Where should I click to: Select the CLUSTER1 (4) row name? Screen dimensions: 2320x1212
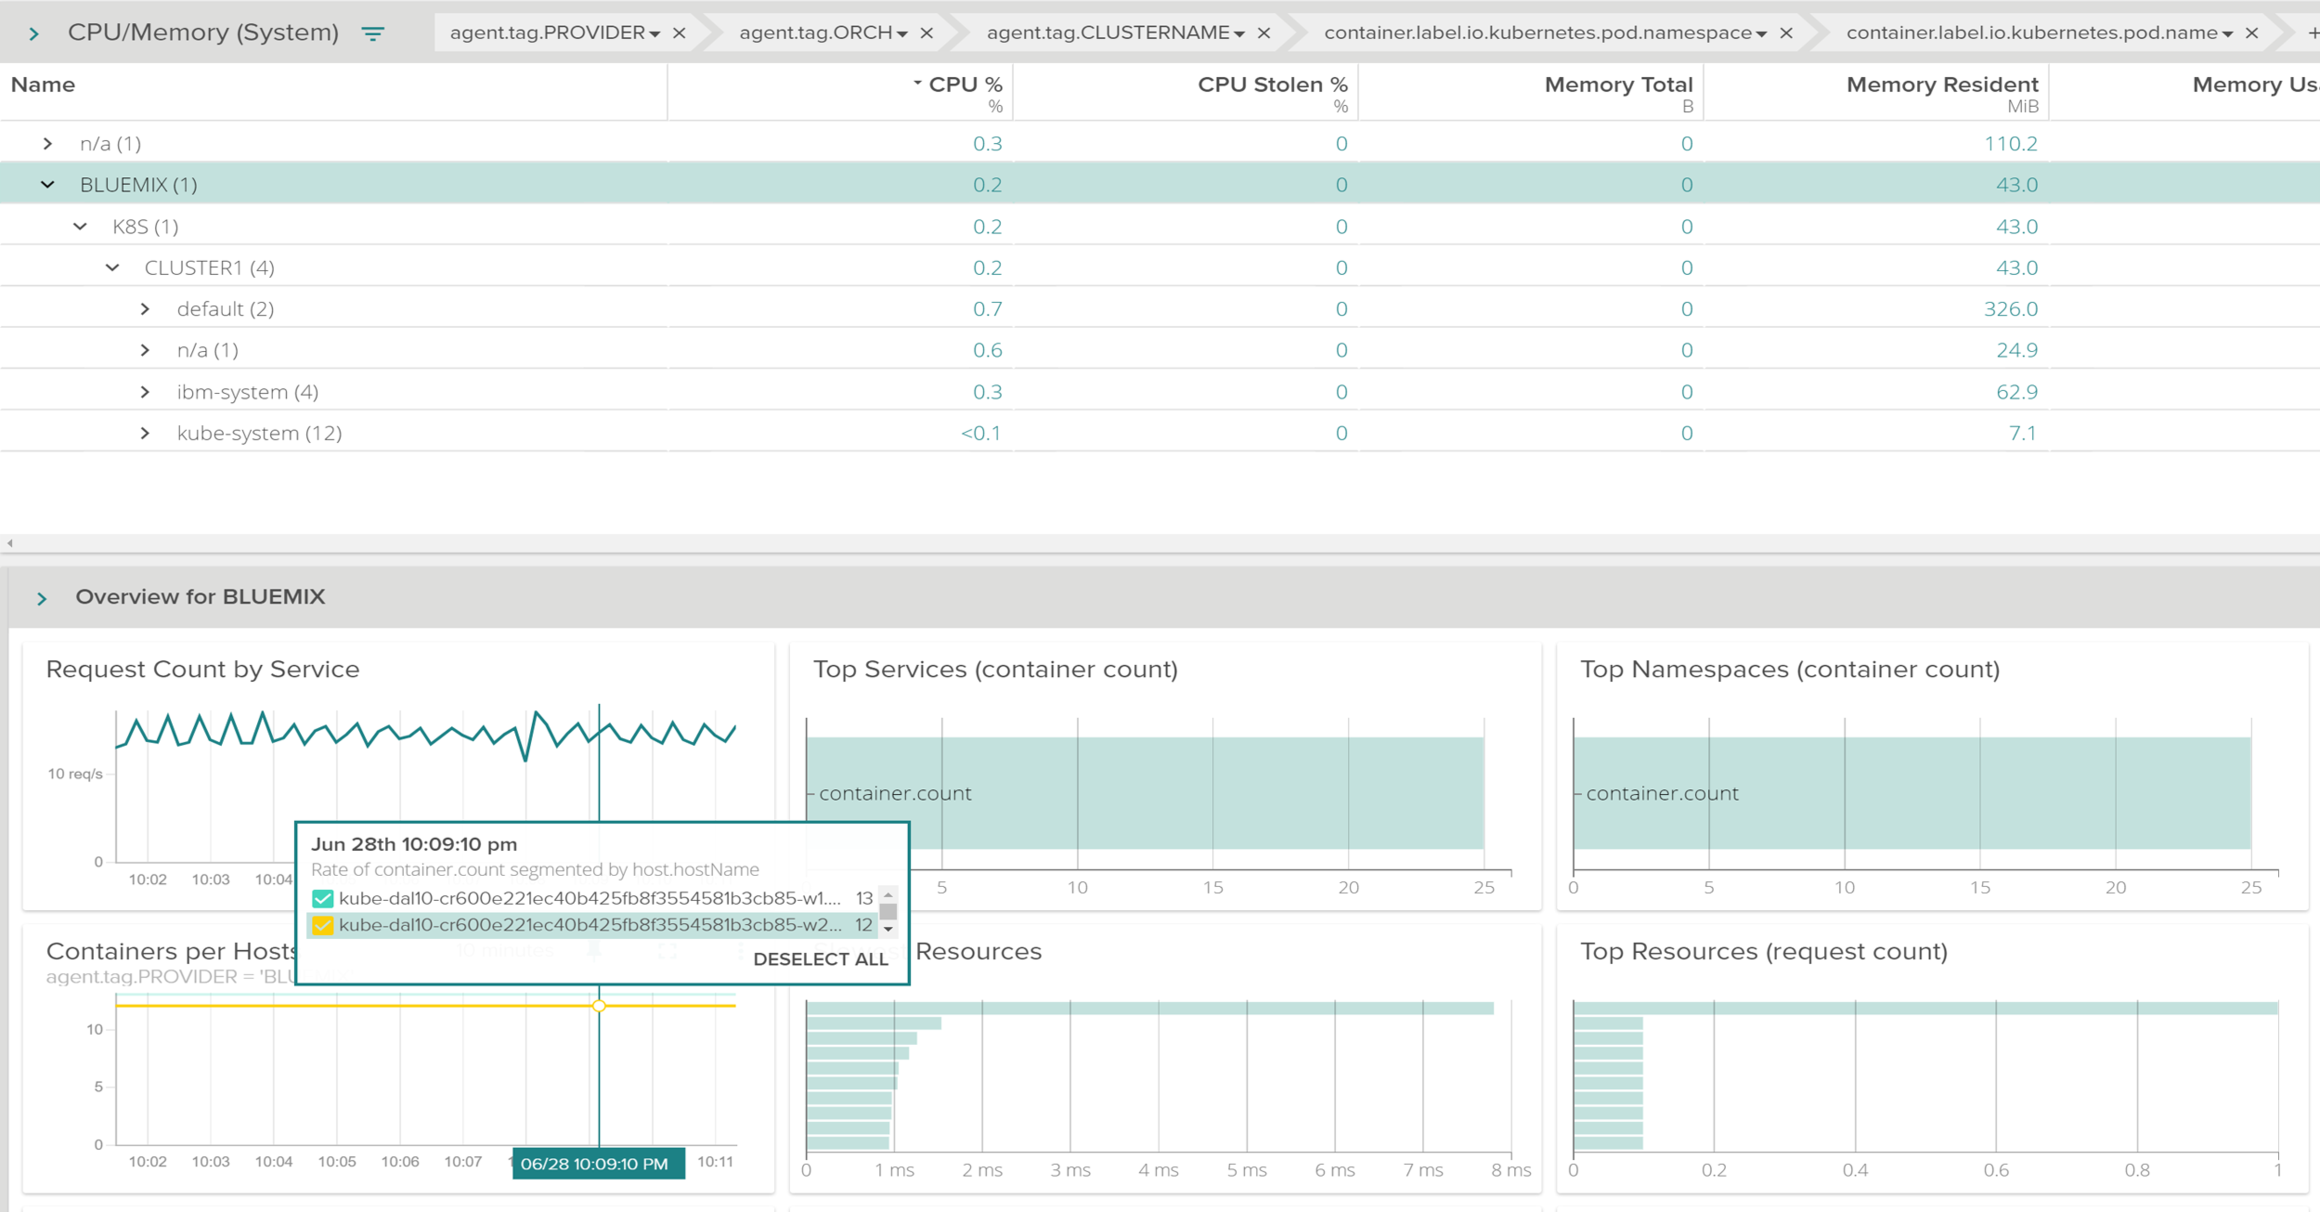(x=209, y=268)
